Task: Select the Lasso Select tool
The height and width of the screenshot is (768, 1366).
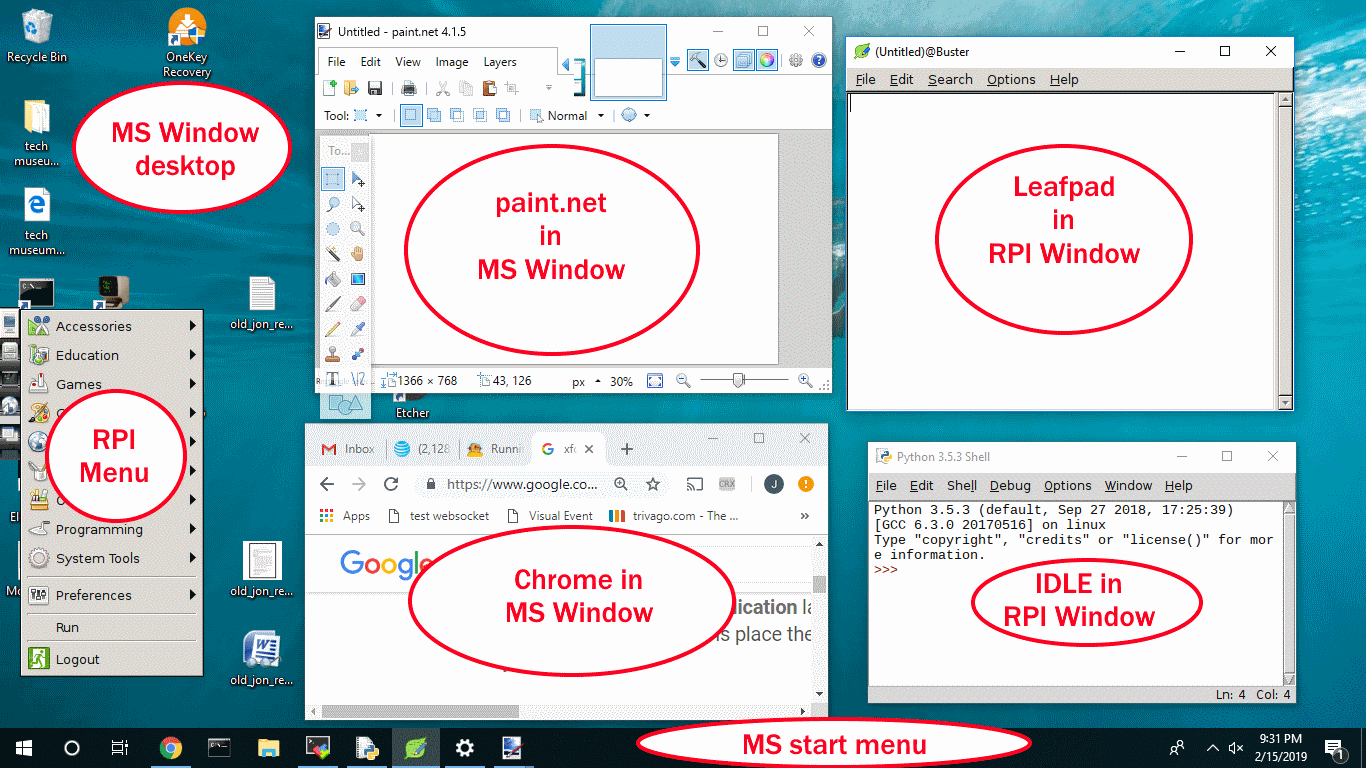Action: click(x=333, y=204)
